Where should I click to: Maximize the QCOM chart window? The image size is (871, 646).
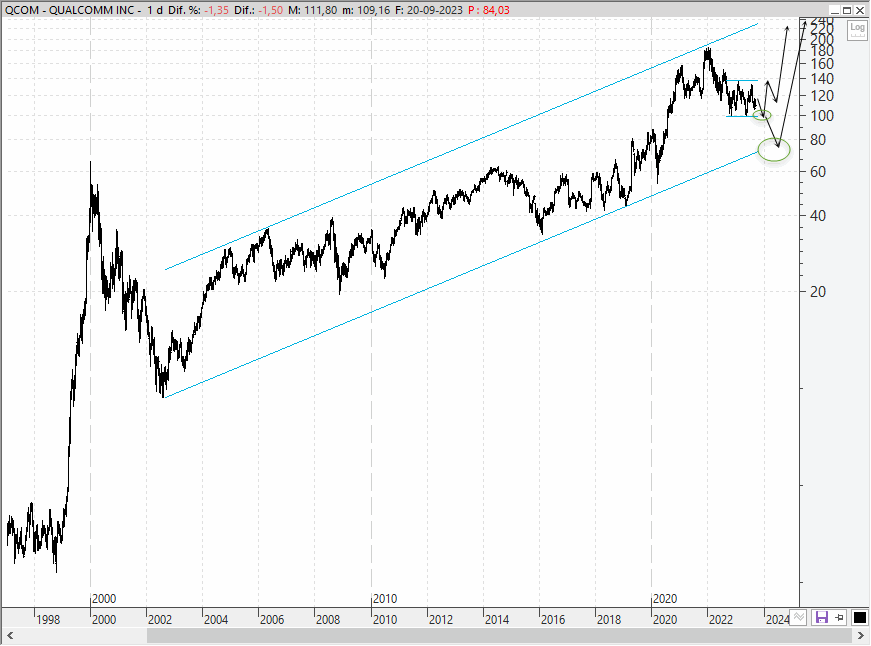point(847,10)
